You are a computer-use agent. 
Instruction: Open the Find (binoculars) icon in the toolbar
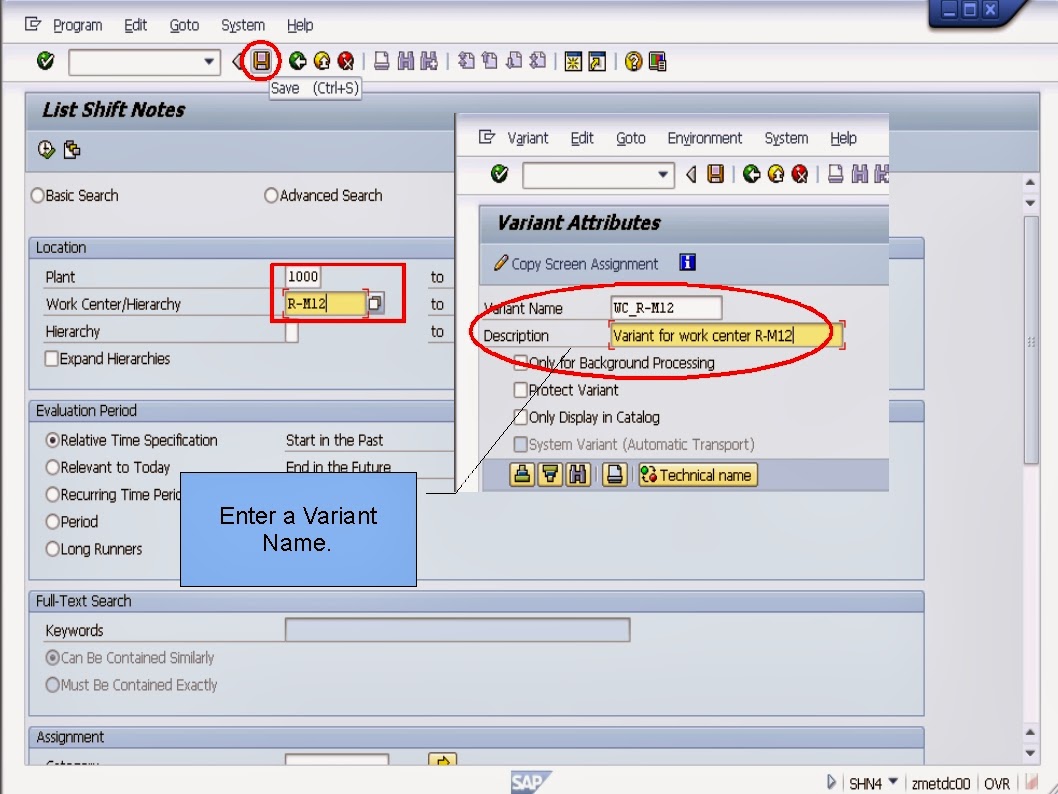tap(404, 61)
